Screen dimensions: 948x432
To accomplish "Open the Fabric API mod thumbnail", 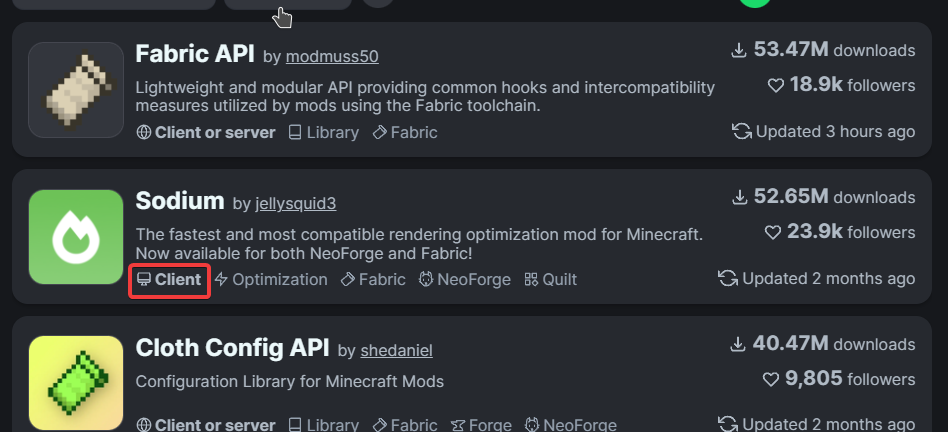I will point(76,90).
